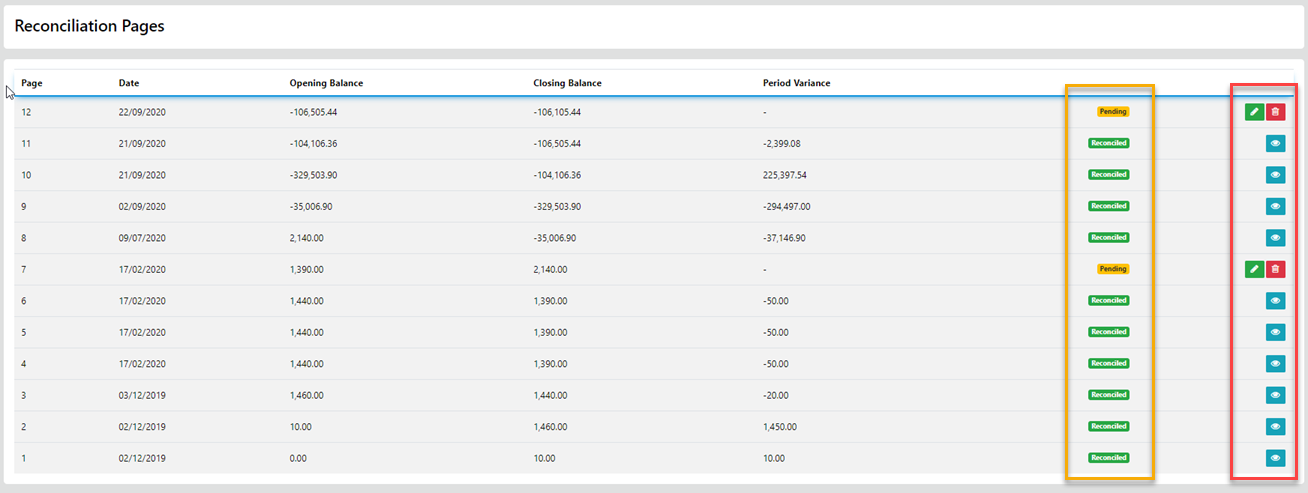This screenshot has height=493, width=1308.
Task: Click the green edit icon for page 7
Action: (1254, 269)
